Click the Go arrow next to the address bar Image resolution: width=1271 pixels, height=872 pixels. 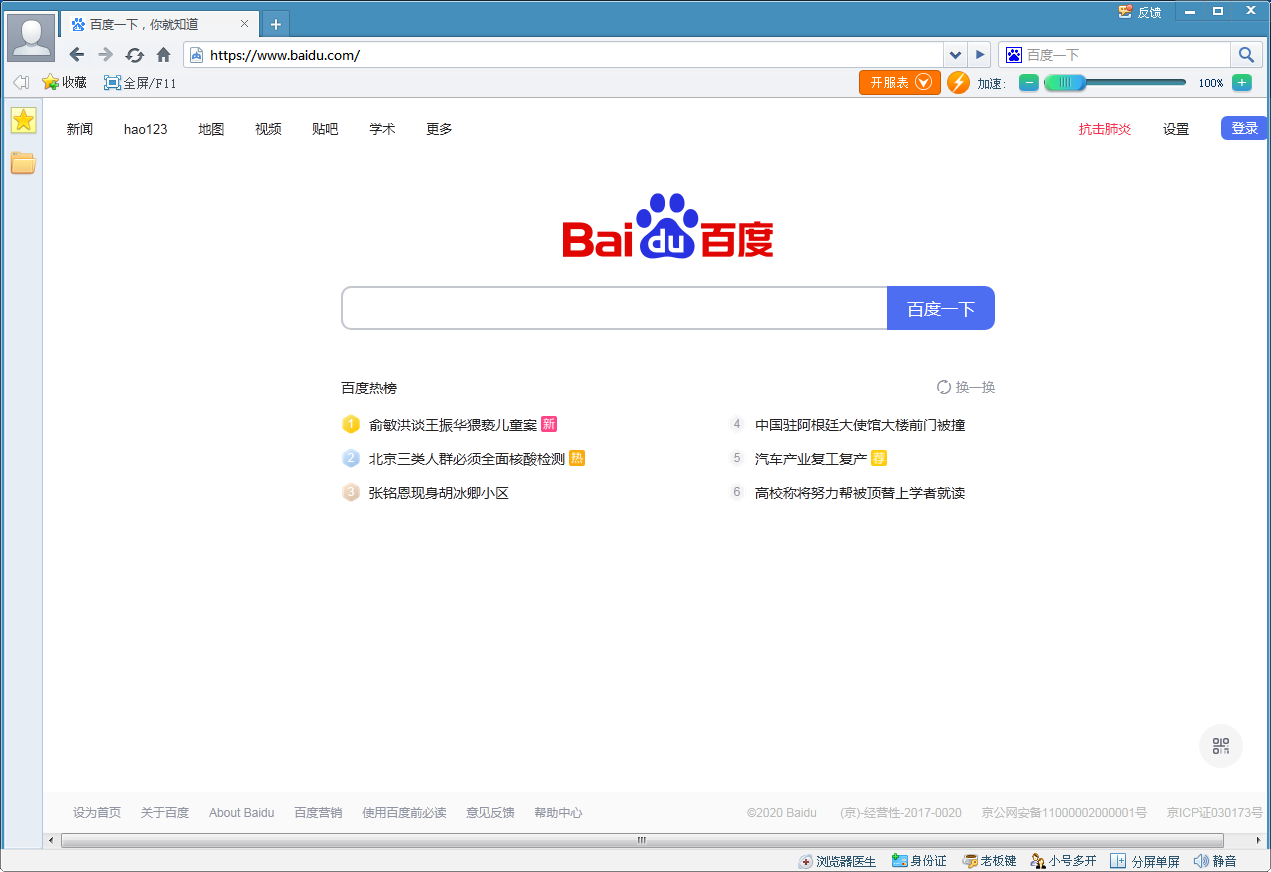[980, 55]
